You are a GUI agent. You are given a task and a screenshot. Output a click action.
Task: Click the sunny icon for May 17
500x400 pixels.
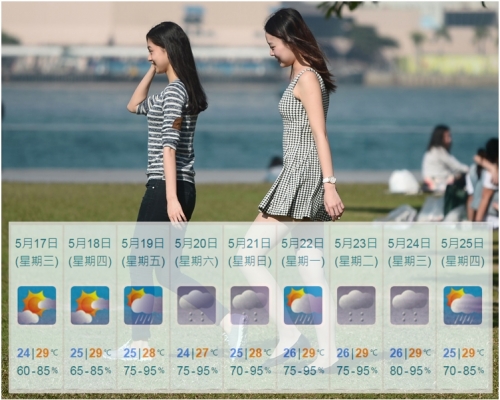[37, 305]
